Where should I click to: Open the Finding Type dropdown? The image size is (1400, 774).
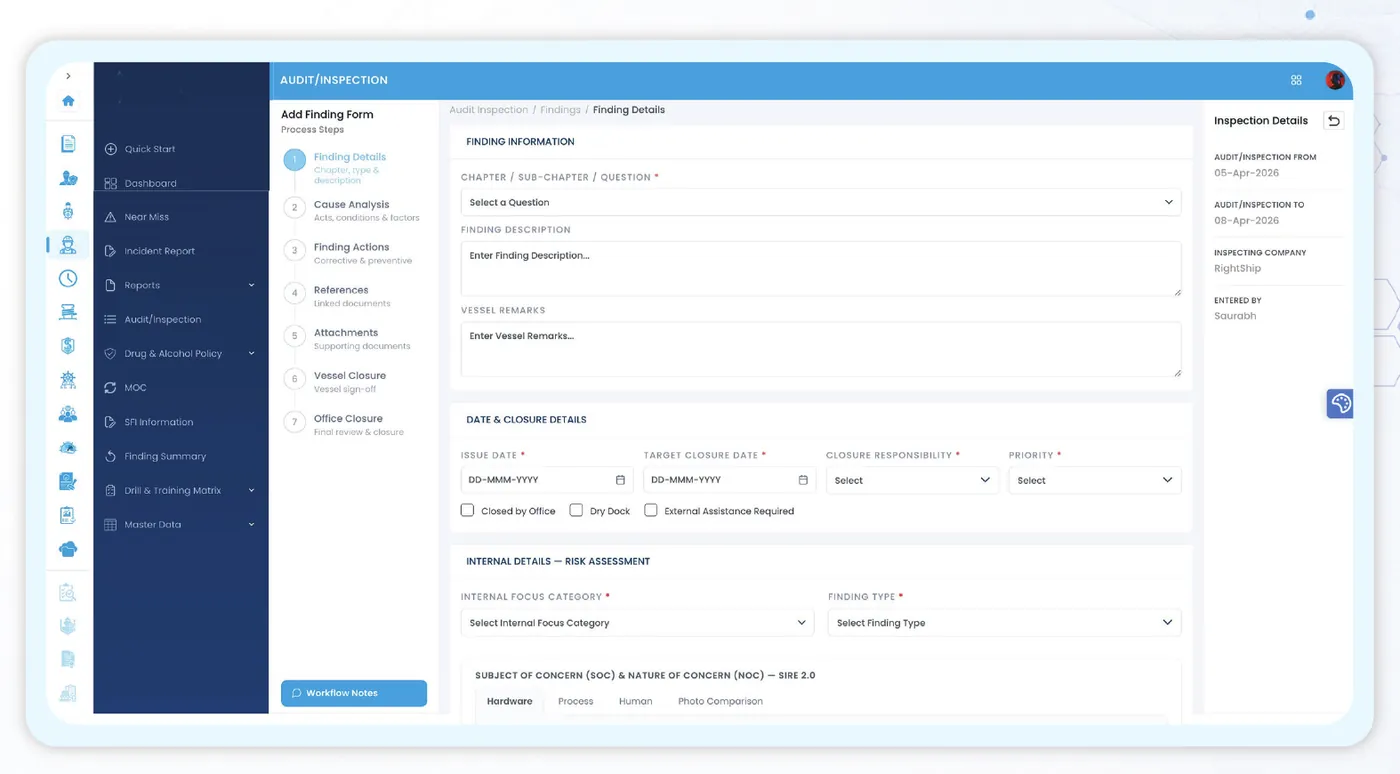[x=1005, y=622]
